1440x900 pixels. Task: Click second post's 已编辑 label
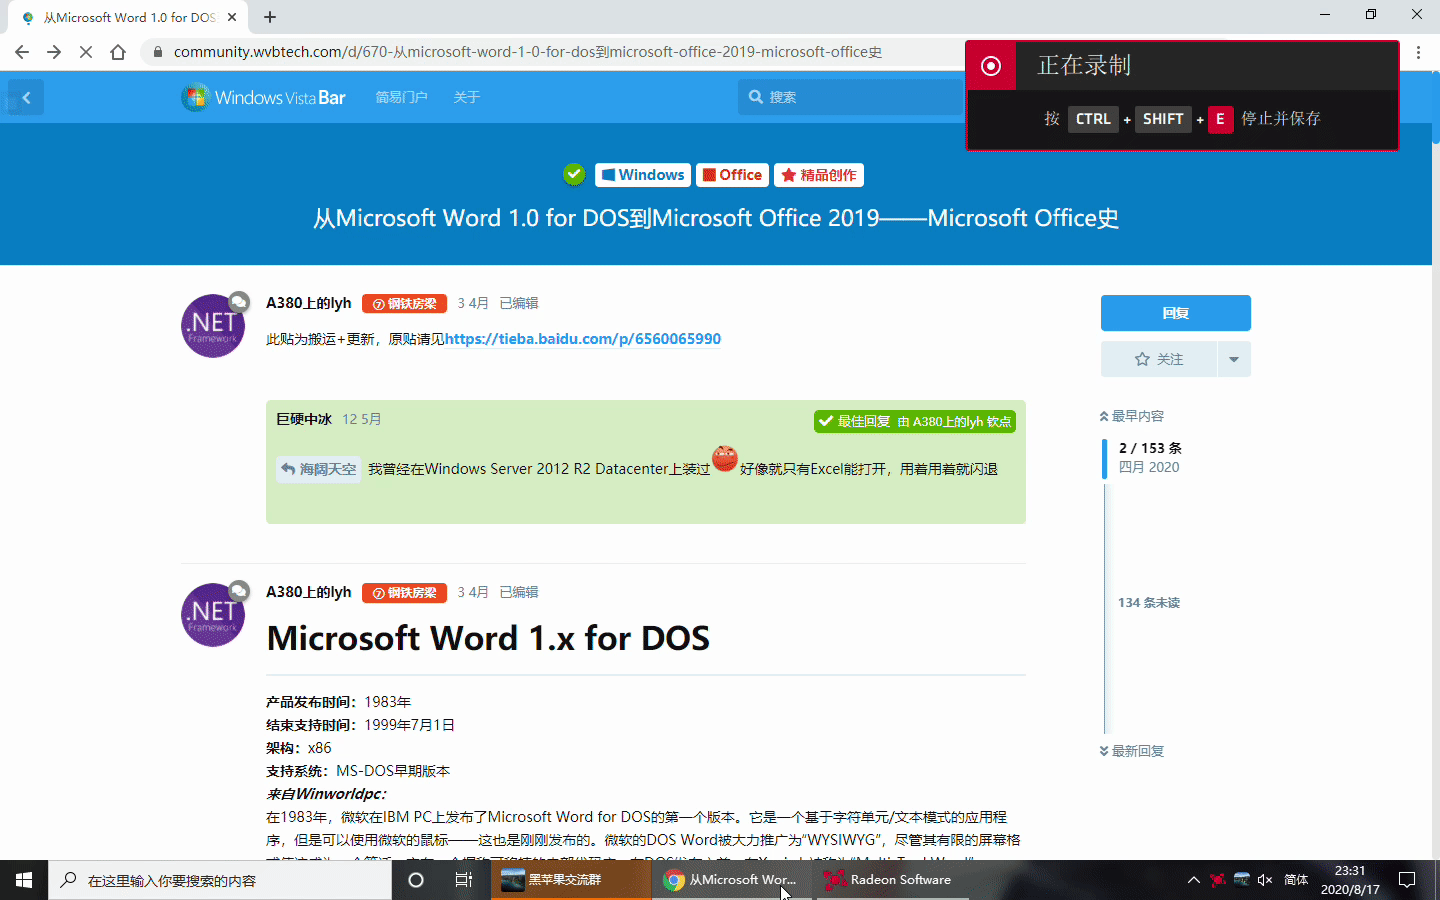pyautogui.click(x=519, y=592)
